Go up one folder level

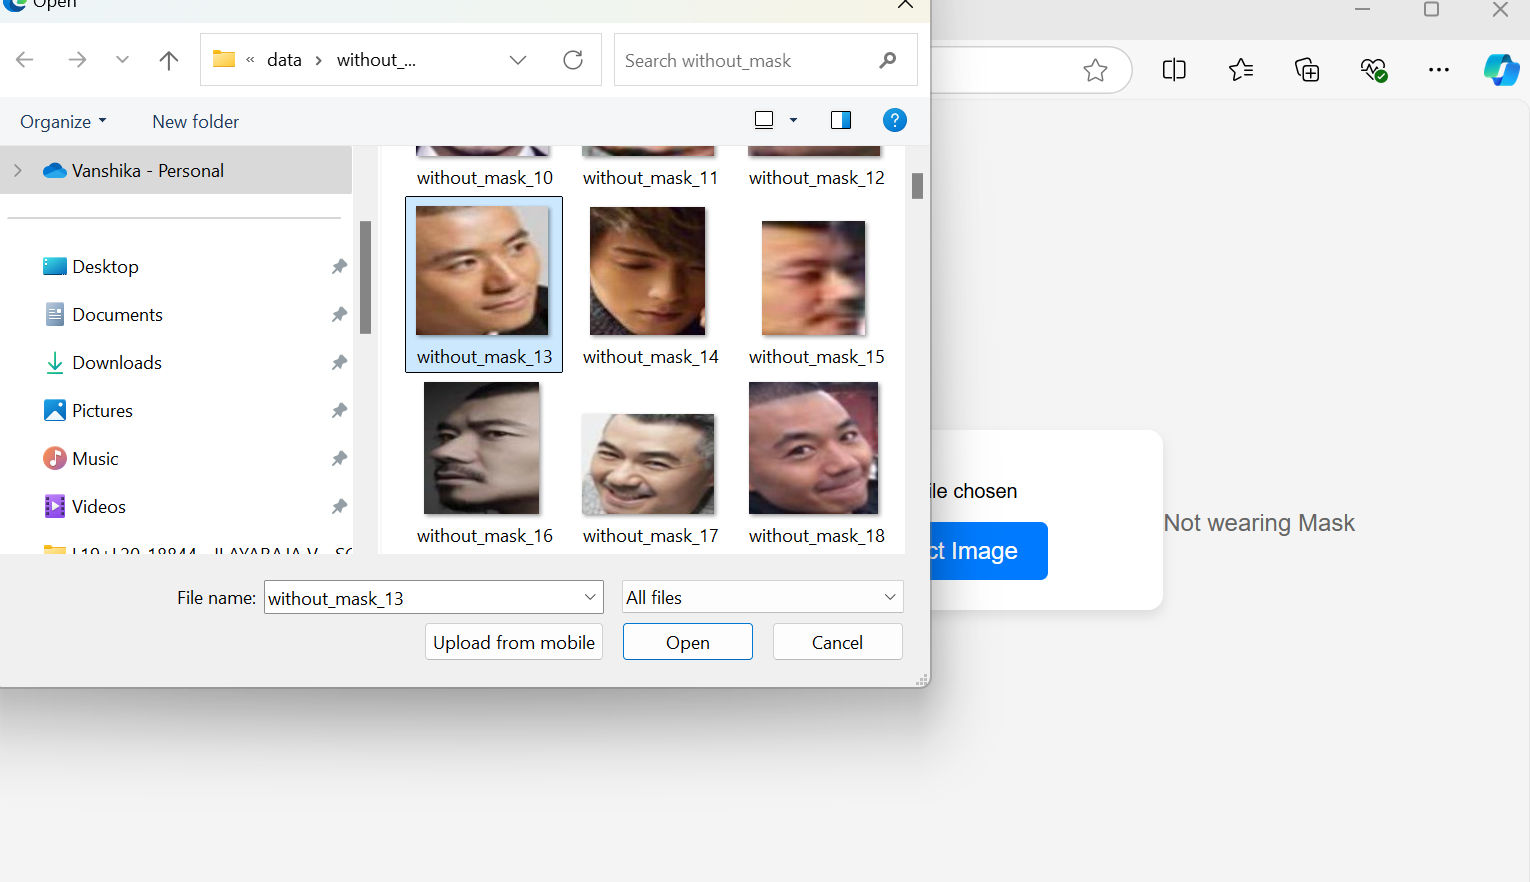click(x=169, y=60)
